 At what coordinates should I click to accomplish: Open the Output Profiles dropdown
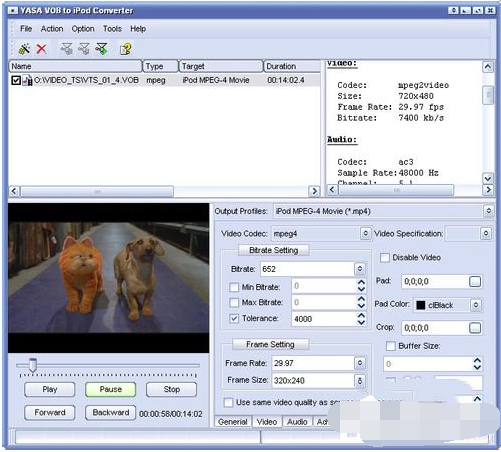pos(488,211)
